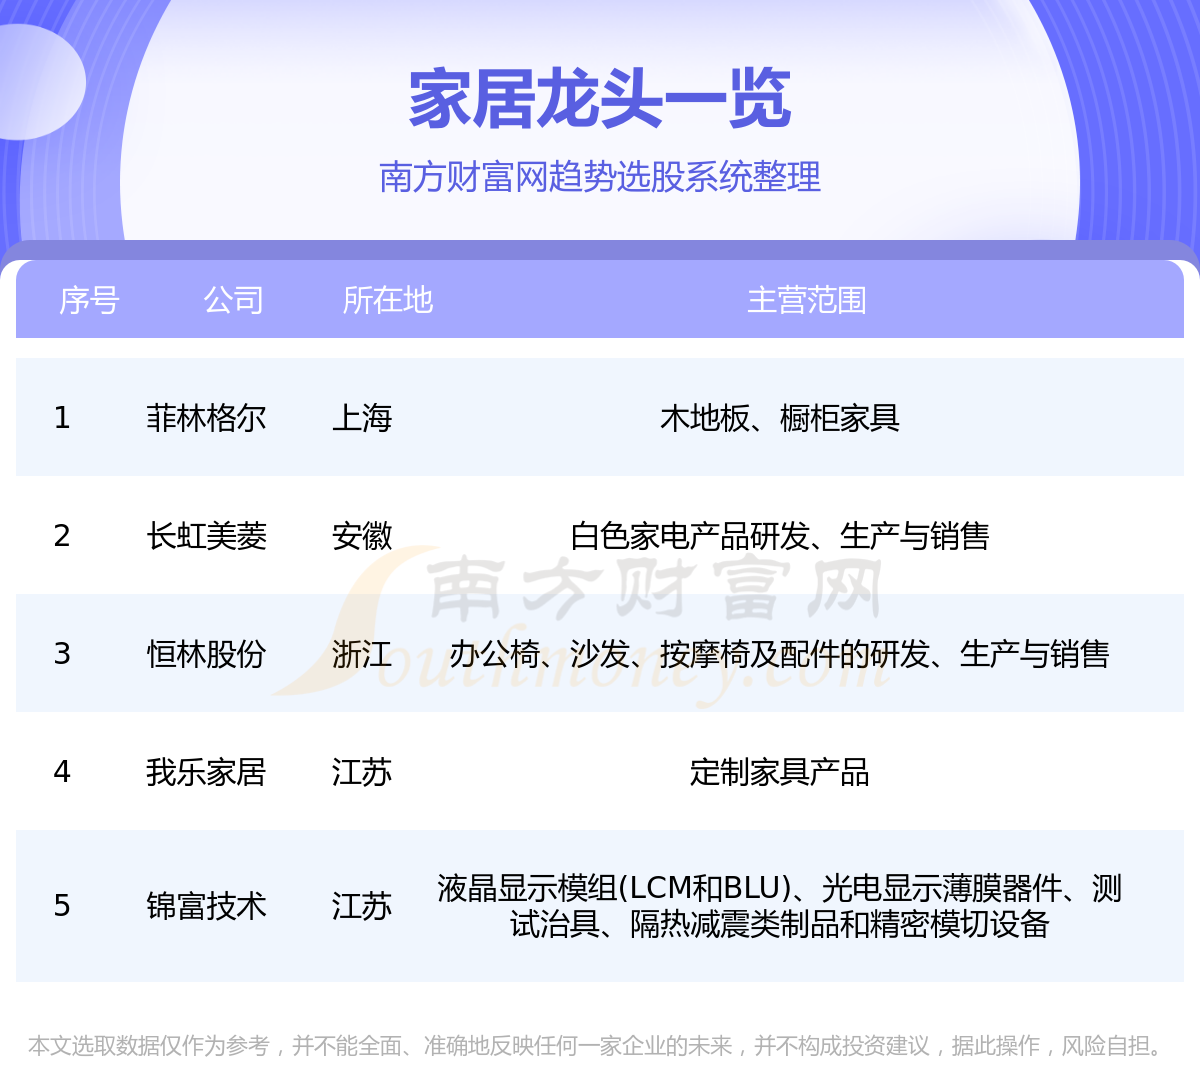Click location 上海 in 菲林格尔 row
Screen dimensions: 1200x1089
pyautogui.click(x=362, y=417)
